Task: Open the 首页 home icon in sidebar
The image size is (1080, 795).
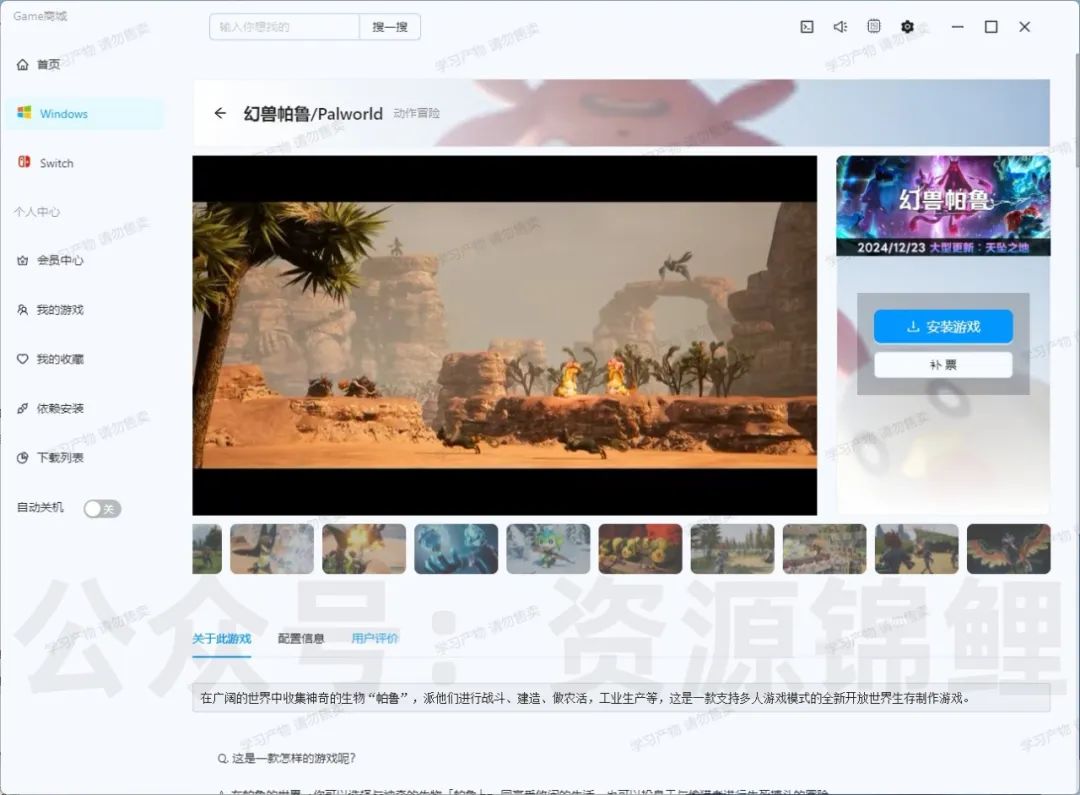Action: pos(23,65)
